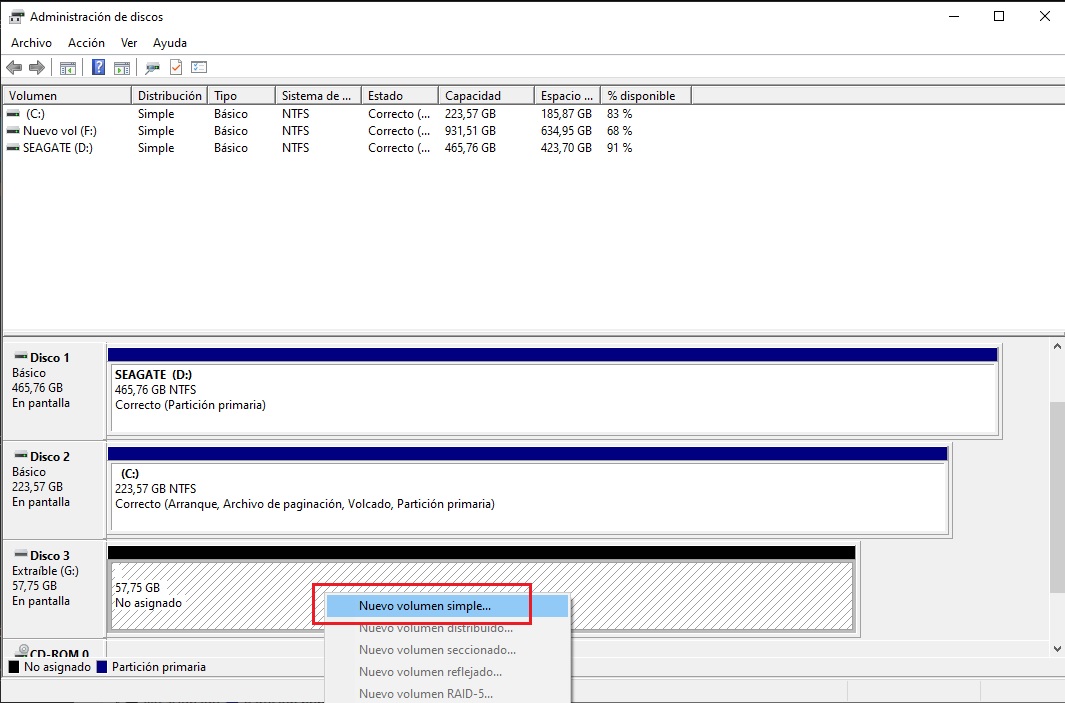Click the rescan disks toolbar icon

coord(152,68)
